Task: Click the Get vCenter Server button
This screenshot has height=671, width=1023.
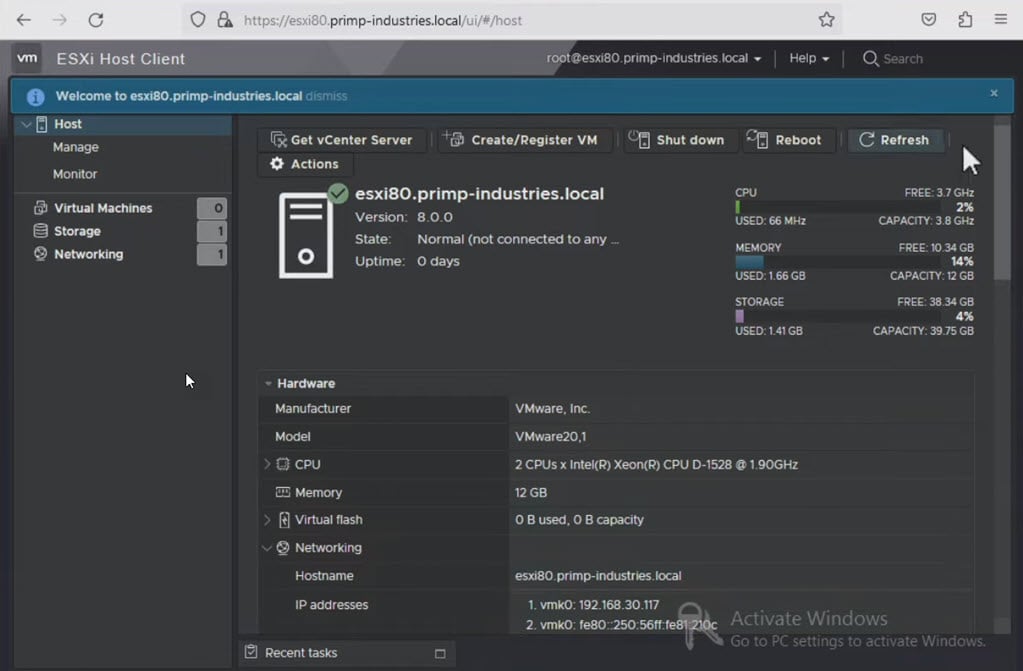Action: tap(342, 140)
